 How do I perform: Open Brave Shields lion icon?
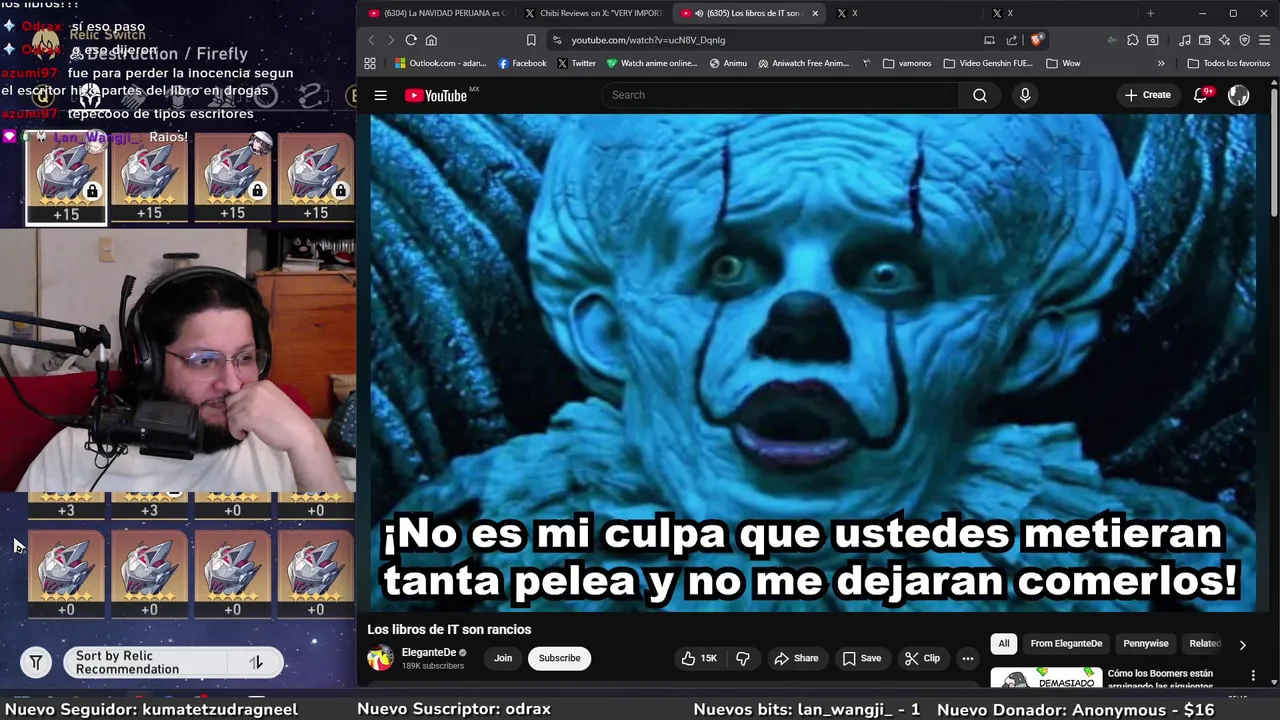pos(1037,40)
